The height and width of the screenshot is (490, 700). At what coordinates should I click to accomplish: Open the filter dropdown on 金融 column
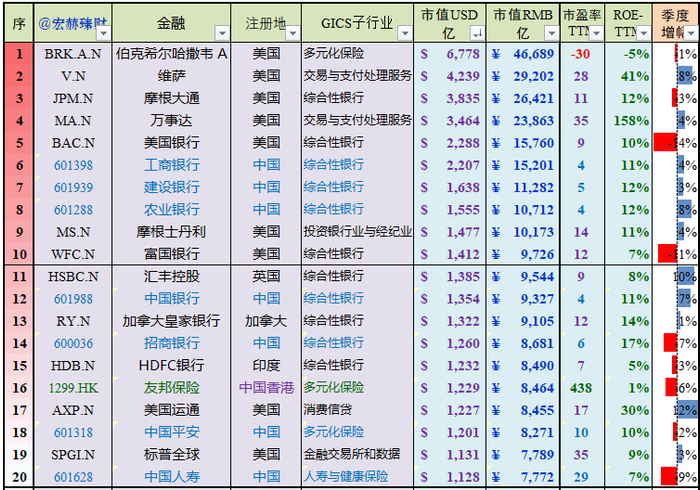point(222,33)
